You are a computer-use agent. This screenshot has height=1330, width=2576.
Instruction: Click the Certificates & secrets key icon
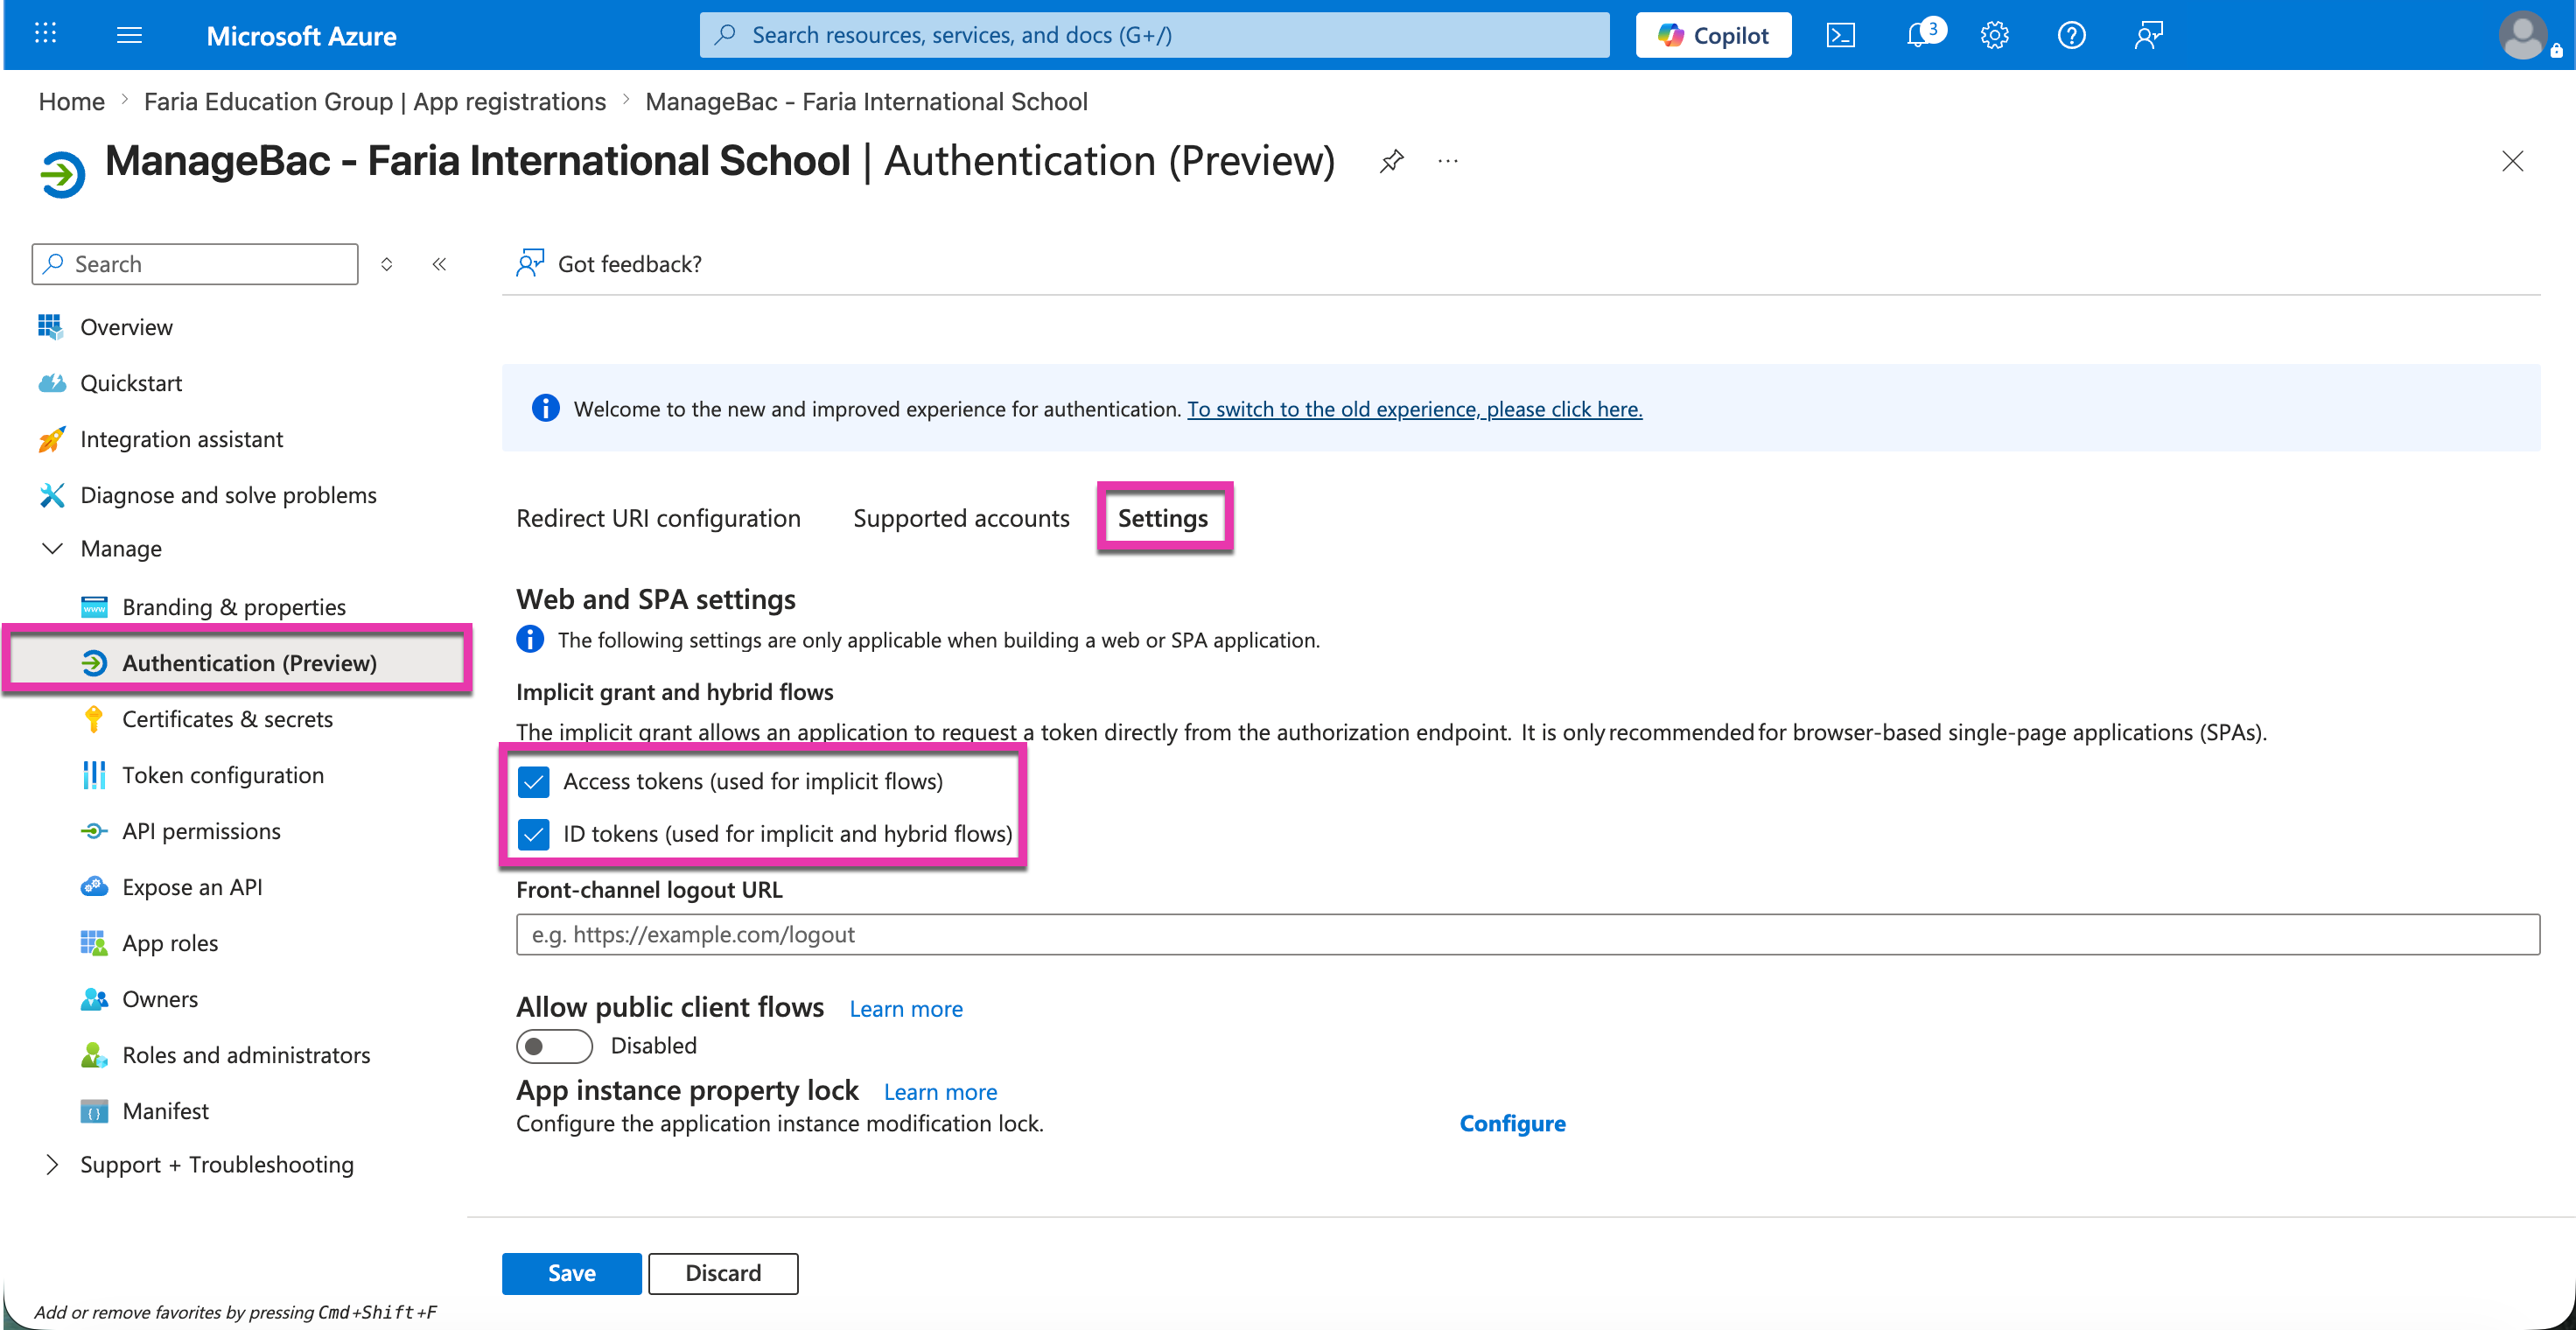(94, 719)
